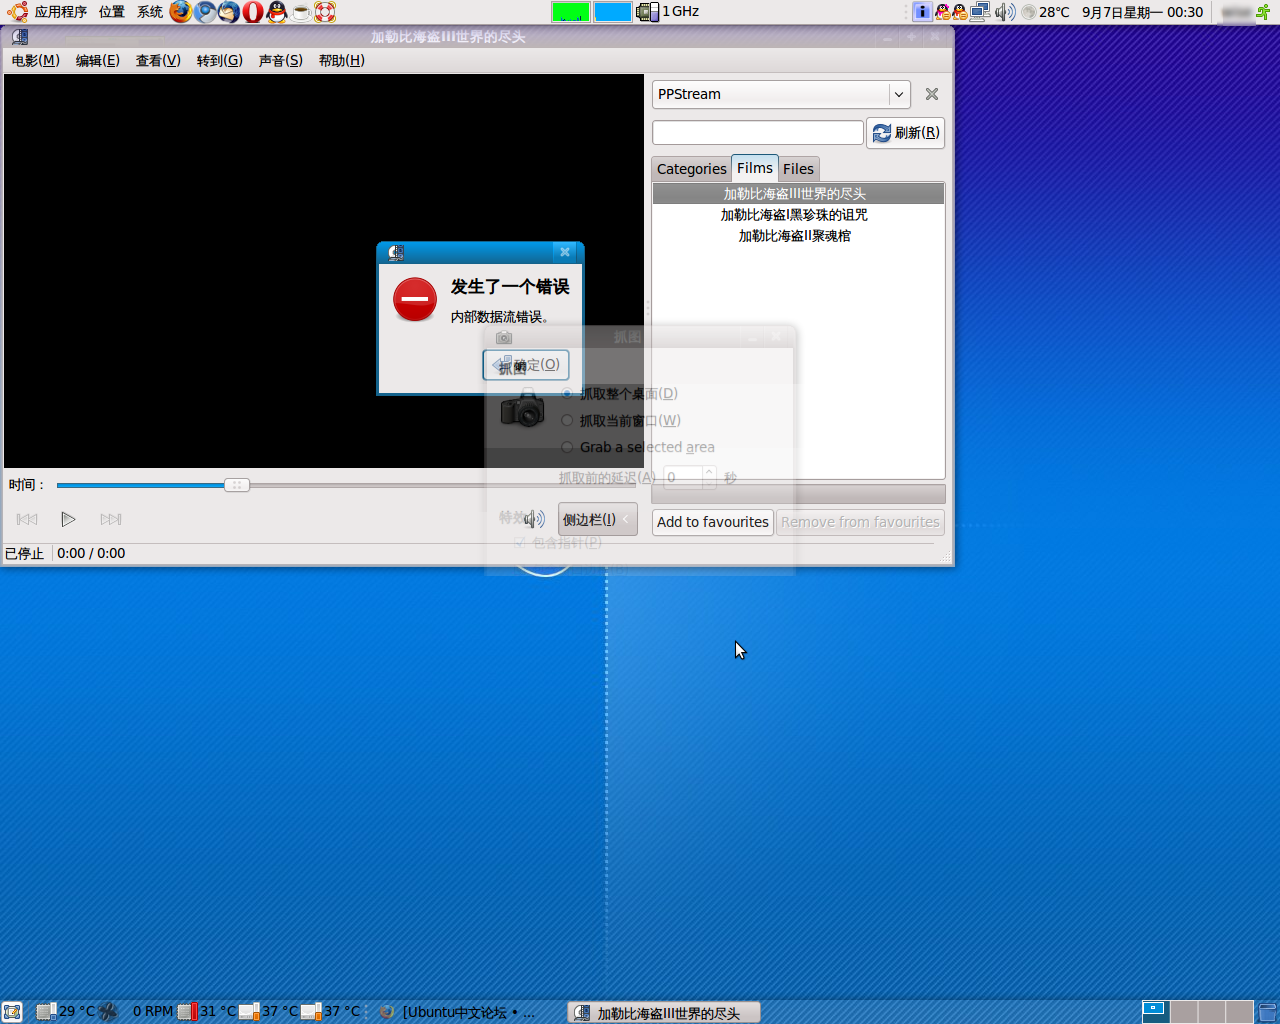Switch to the Films tab
The height and width of the screenshot is (1024, 1280).
tap(755, 168)
